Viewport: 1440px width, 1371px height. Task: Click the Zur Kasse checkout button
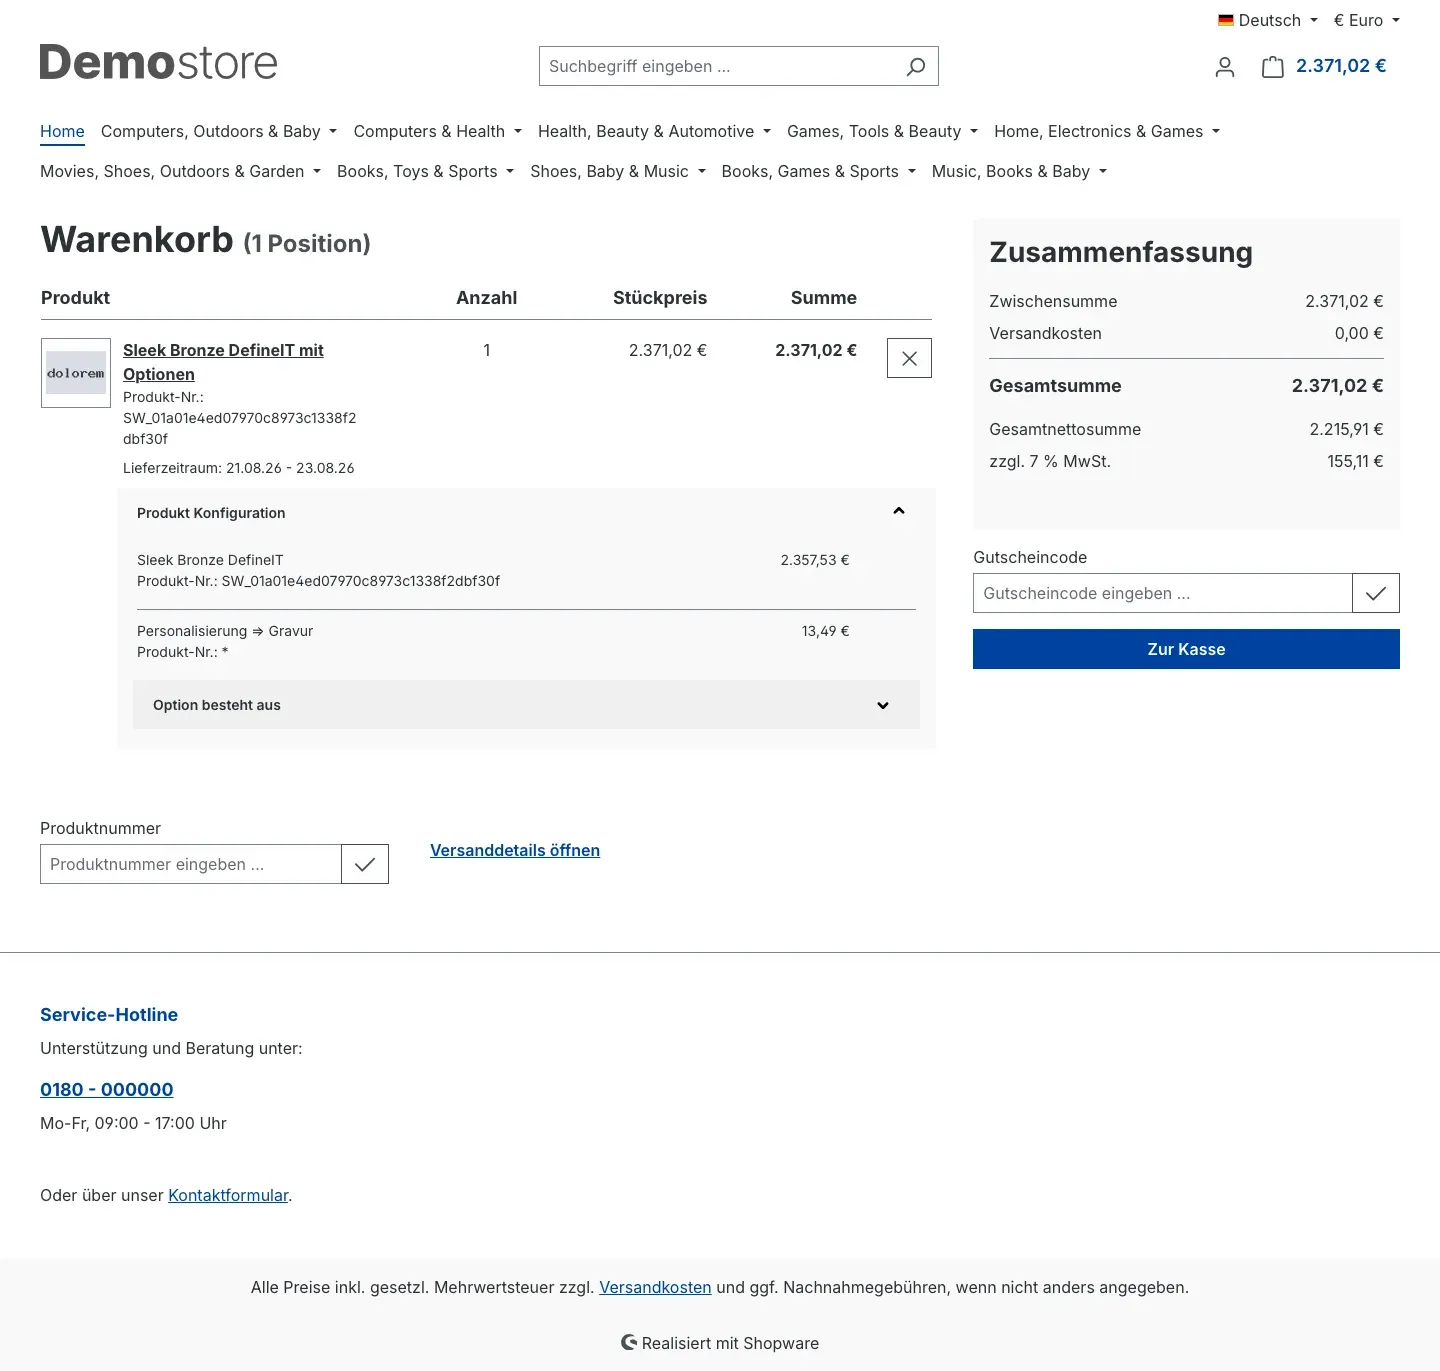1186,649
